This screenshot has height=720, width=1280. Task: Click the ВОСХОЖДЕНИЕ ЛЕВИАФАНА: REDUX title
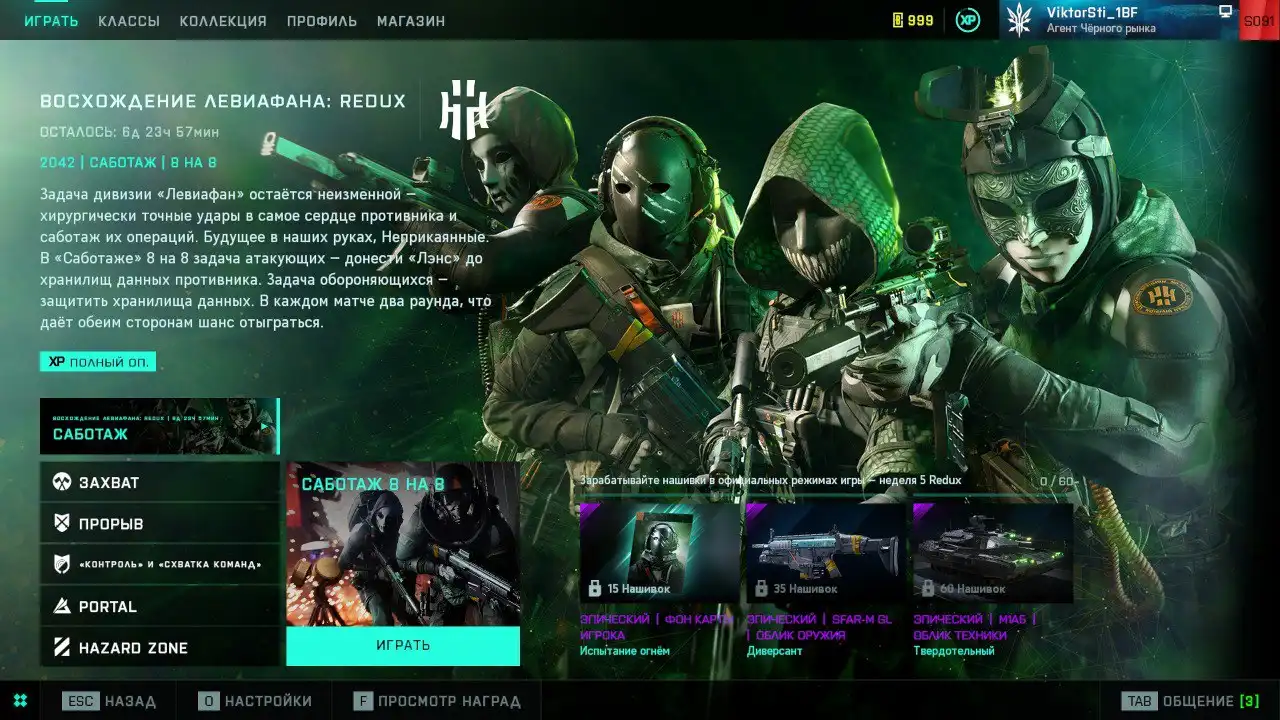click(223, 102)
